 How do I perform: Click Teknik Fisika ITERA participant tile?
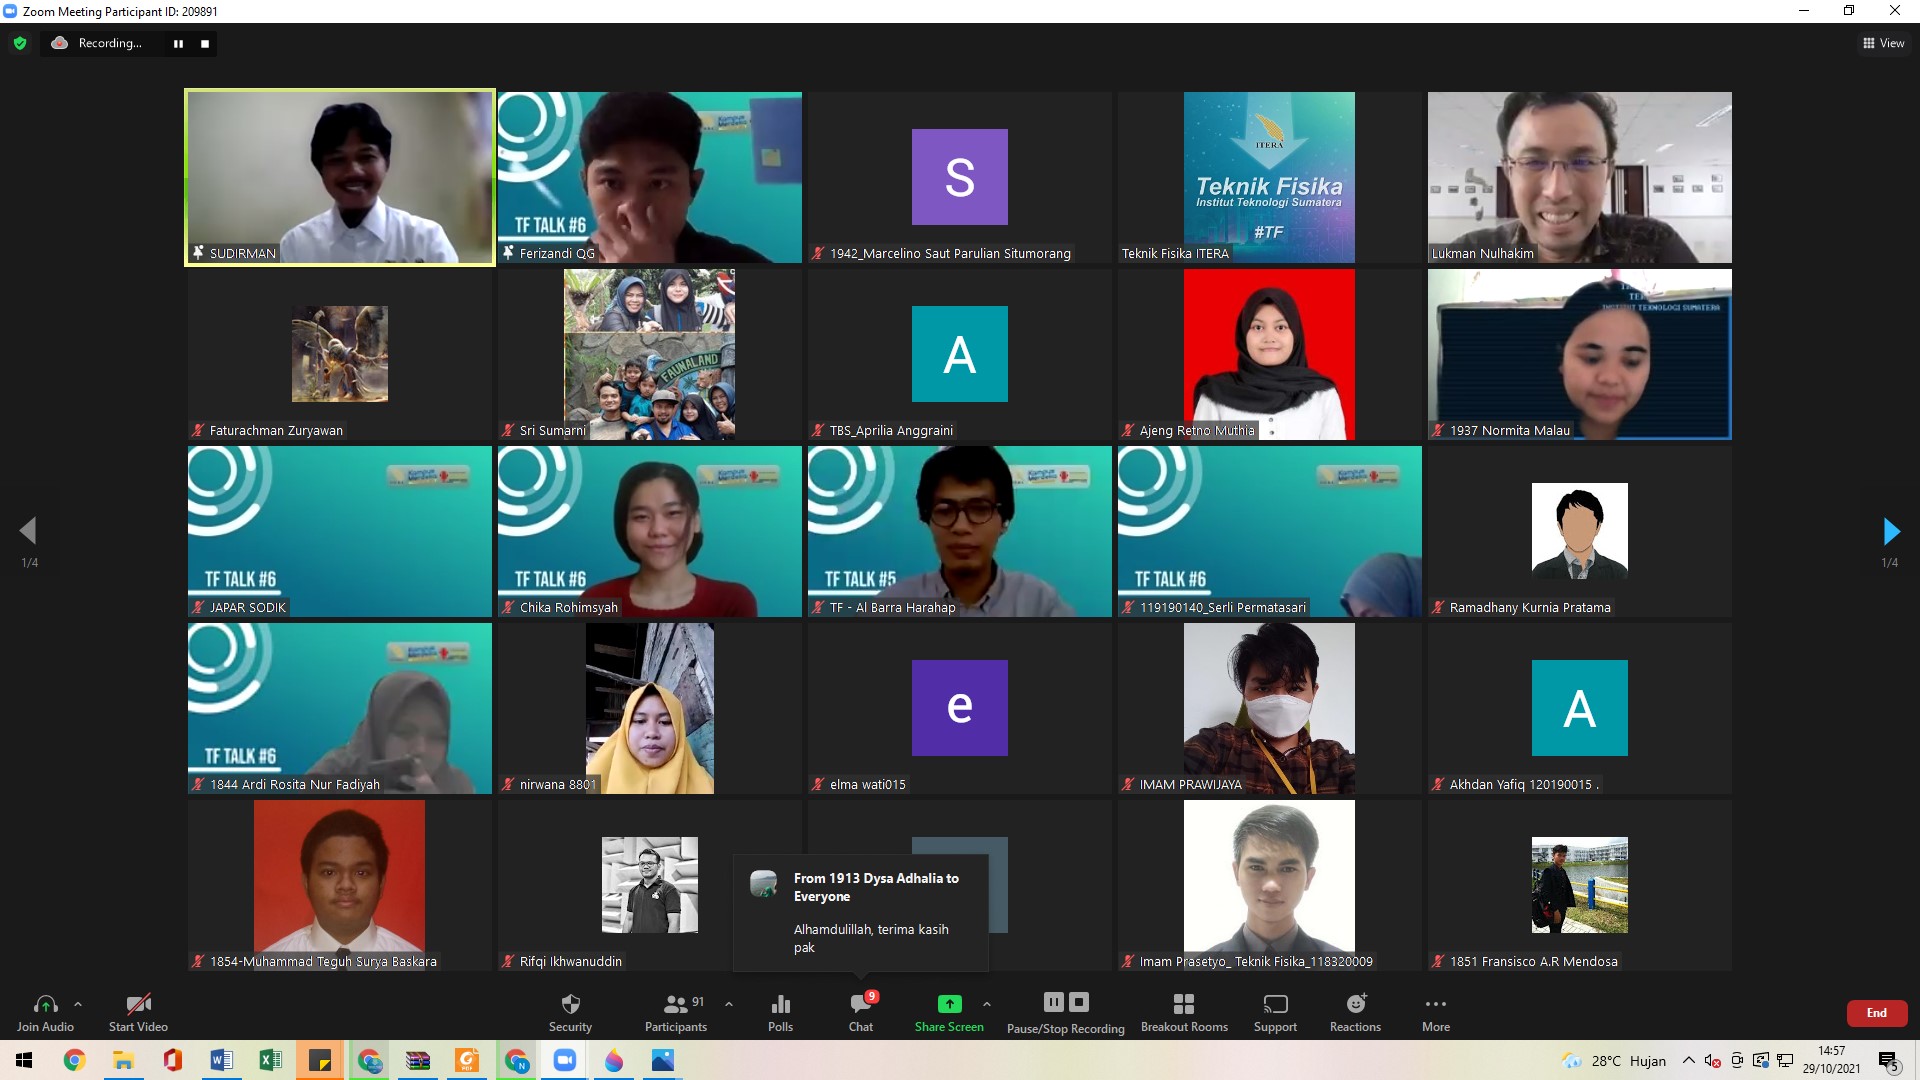pyautogui.click(x=1270, y=178)
